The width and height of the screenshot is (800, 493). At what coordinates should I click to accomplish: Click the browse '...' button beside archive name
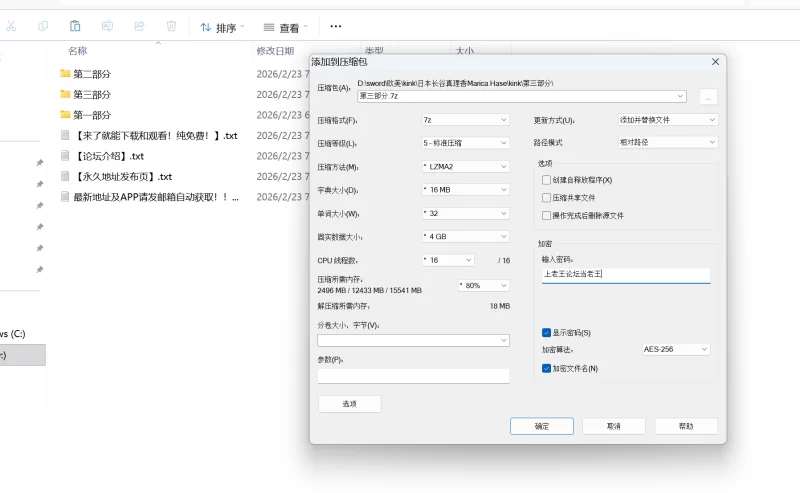pyautogui.click(x=708, y=97)
